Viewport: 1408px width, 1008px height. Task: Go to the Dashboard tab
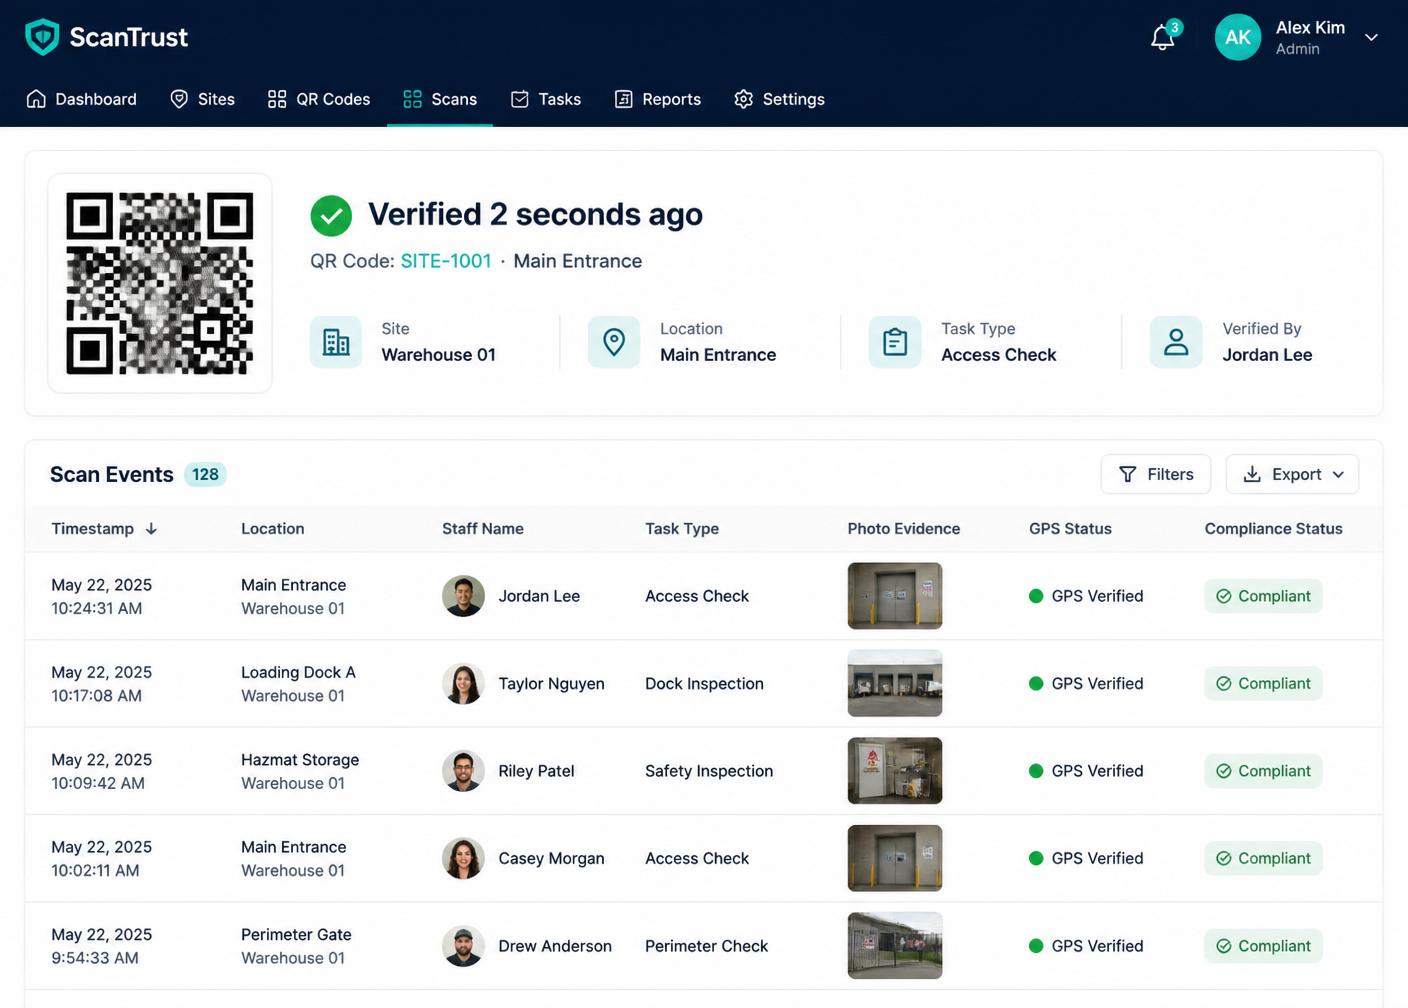point(82,99)
